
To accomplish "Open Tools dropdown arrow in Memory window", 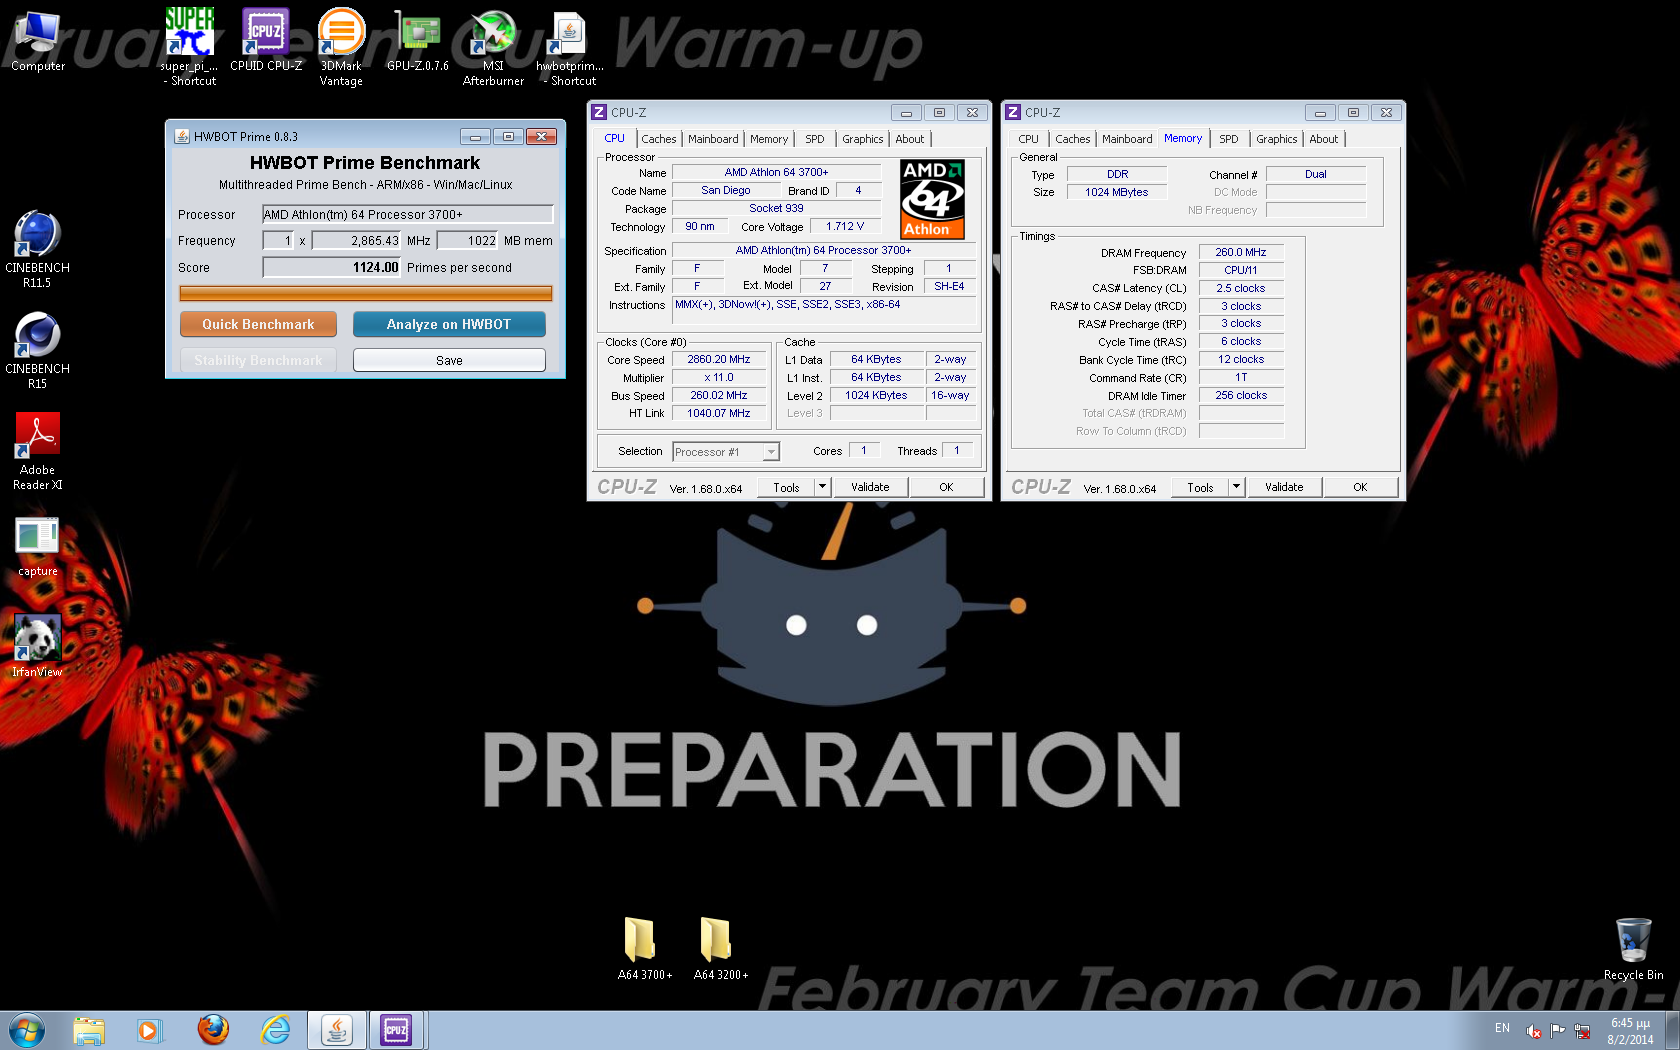I will point(1236,487).
